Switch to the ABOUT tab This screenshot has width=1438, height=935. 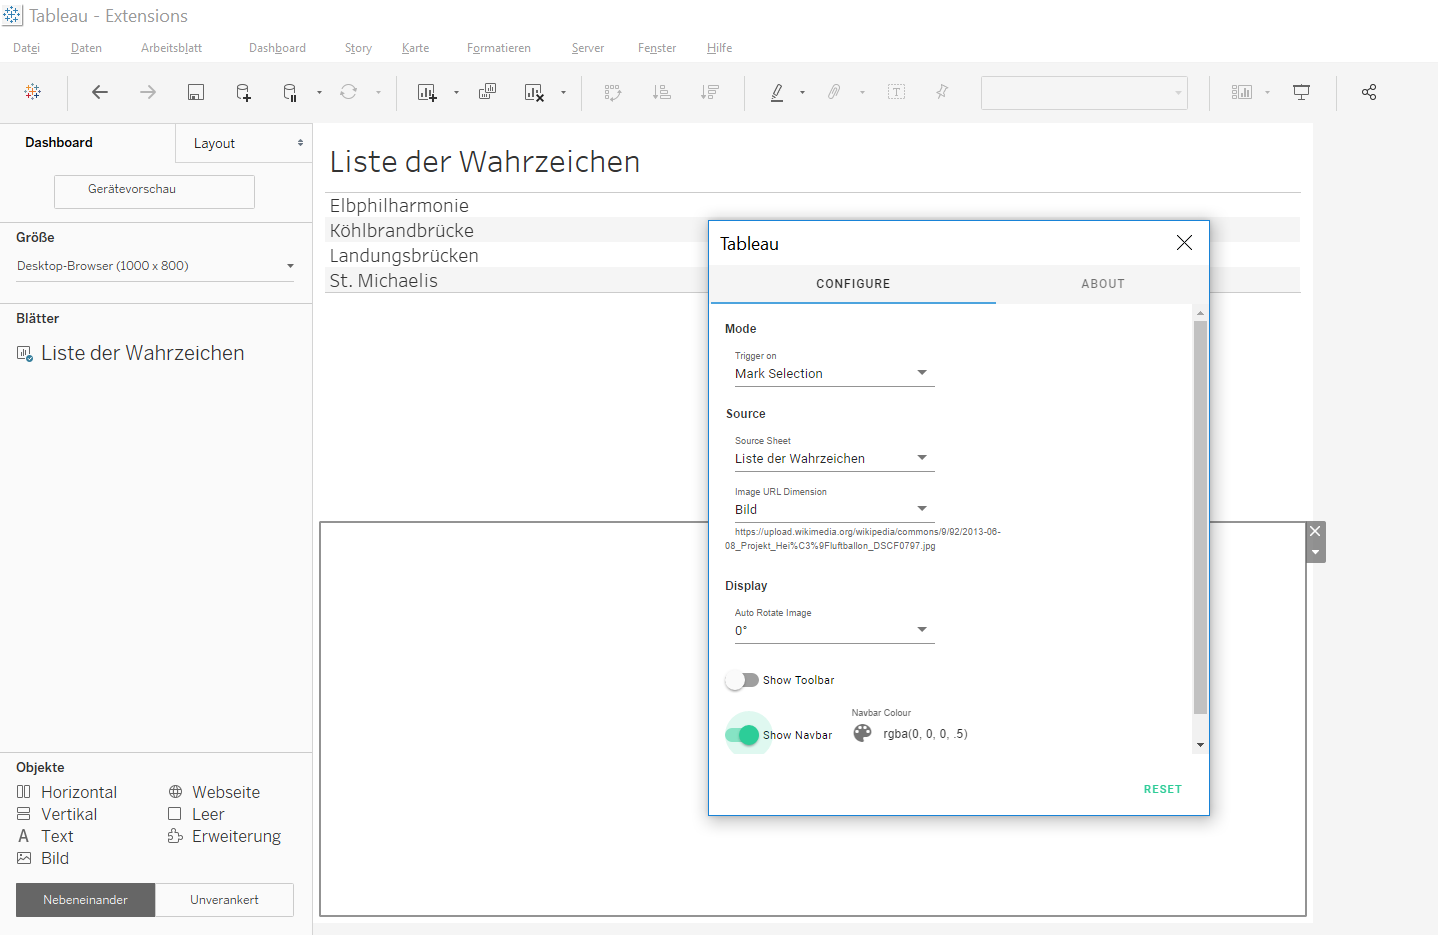point(1102,284)
